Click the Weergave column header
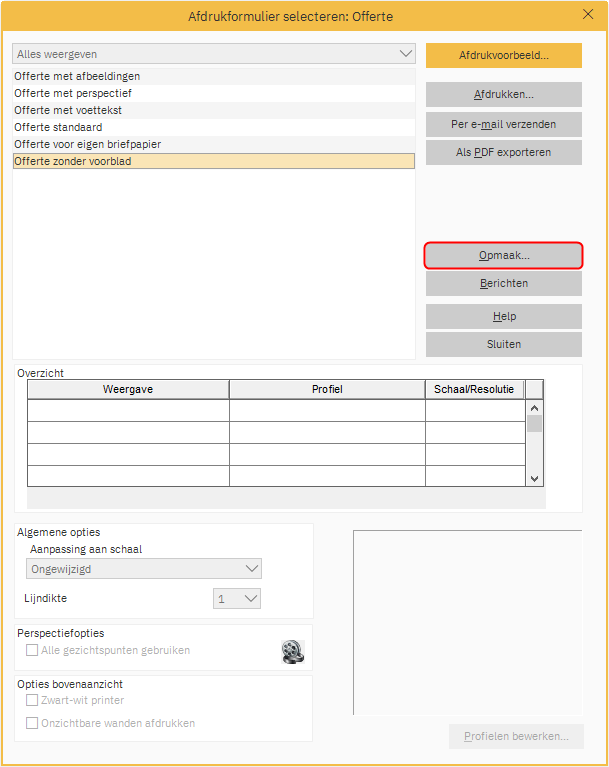This screenshot has width=609, height=767. (x=128, y=389)
